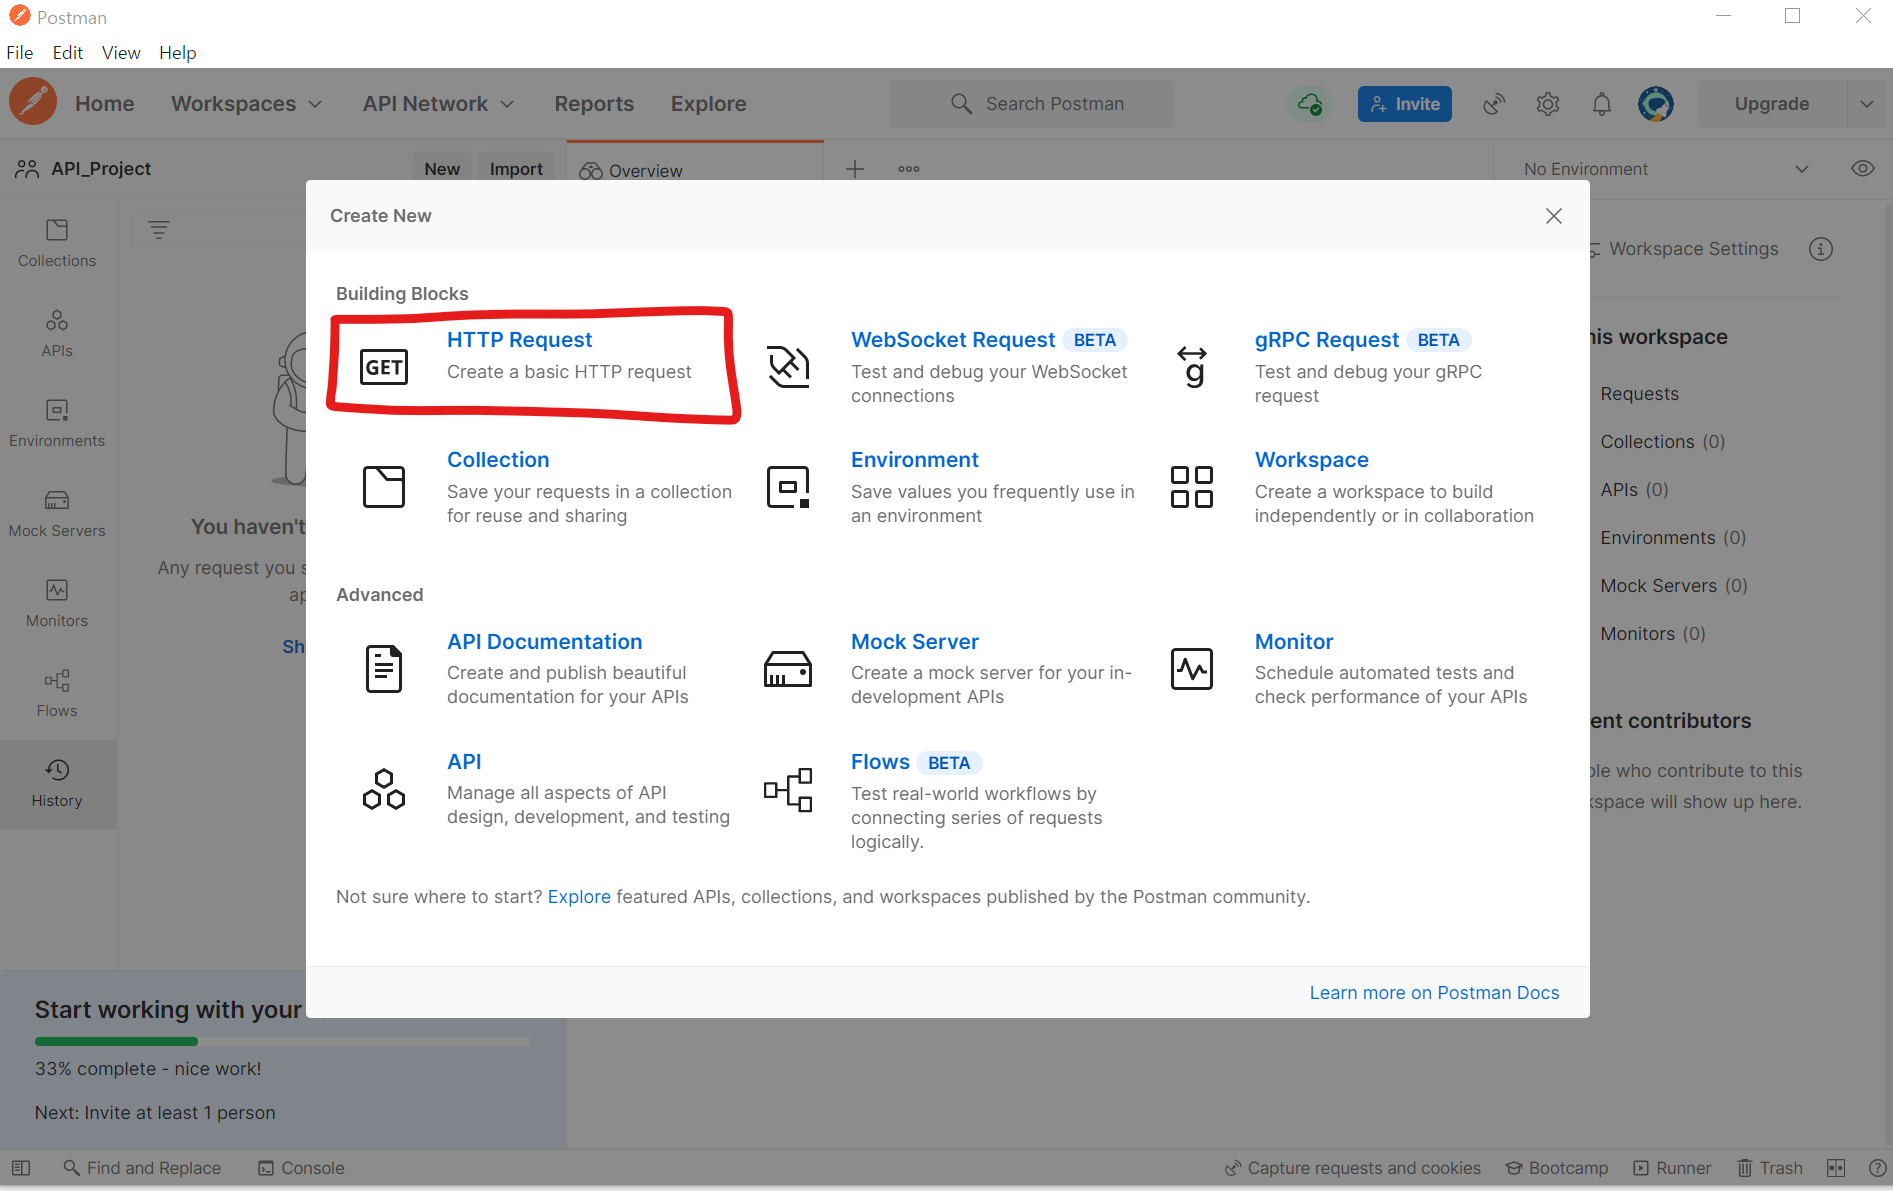1893x1191 pixels.
Task: Open the View menu
Action: 121,53
